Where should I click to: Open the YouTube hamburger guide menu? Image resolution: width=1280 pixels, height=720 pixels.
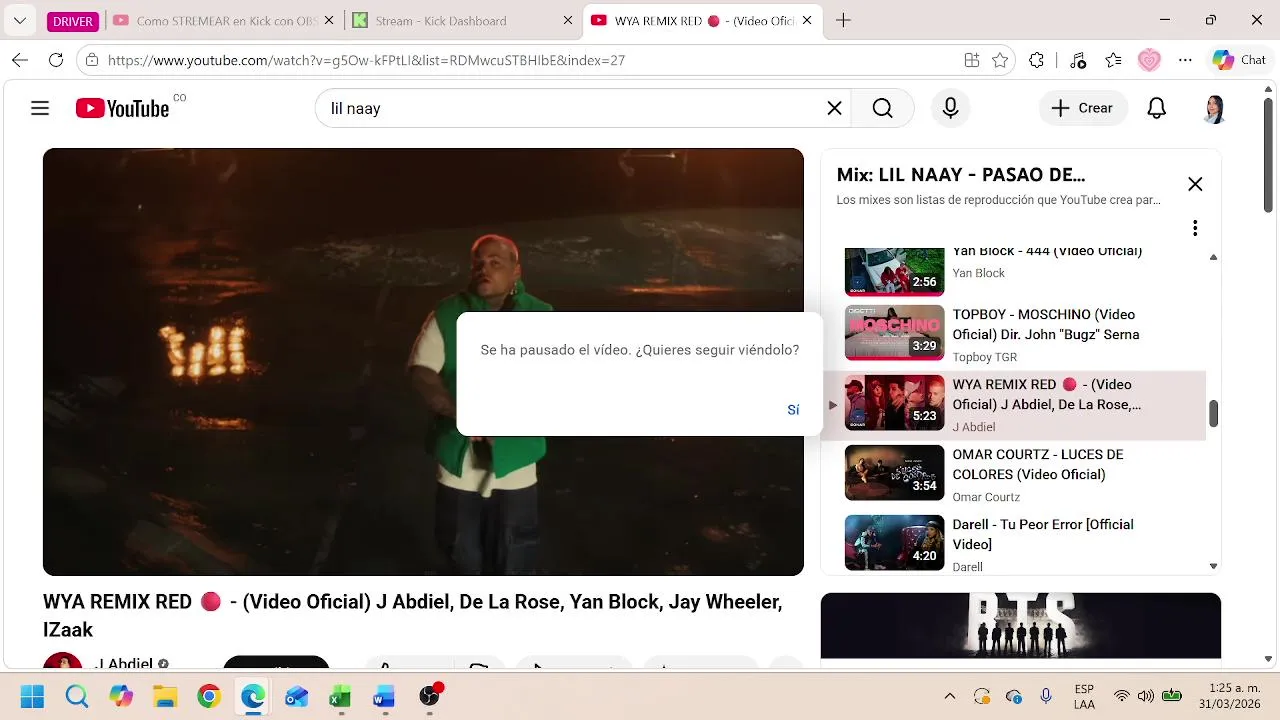click(40, 108)
